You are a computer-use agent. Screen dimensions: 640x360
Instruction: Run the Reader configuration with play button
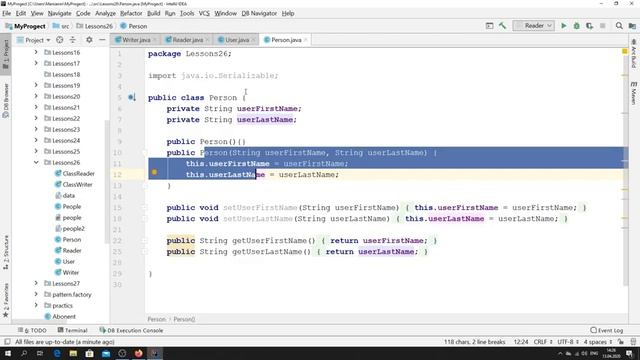(x=564, y=26)
